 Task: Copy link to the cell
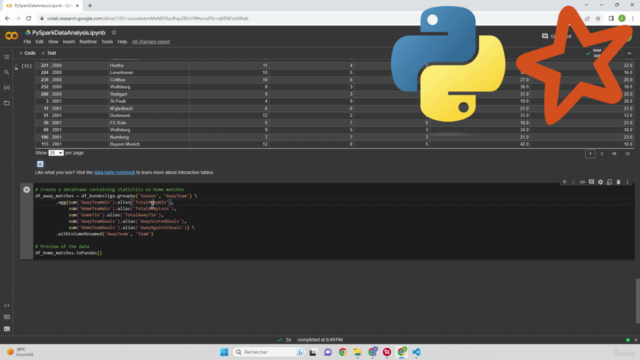click(582, 182)
